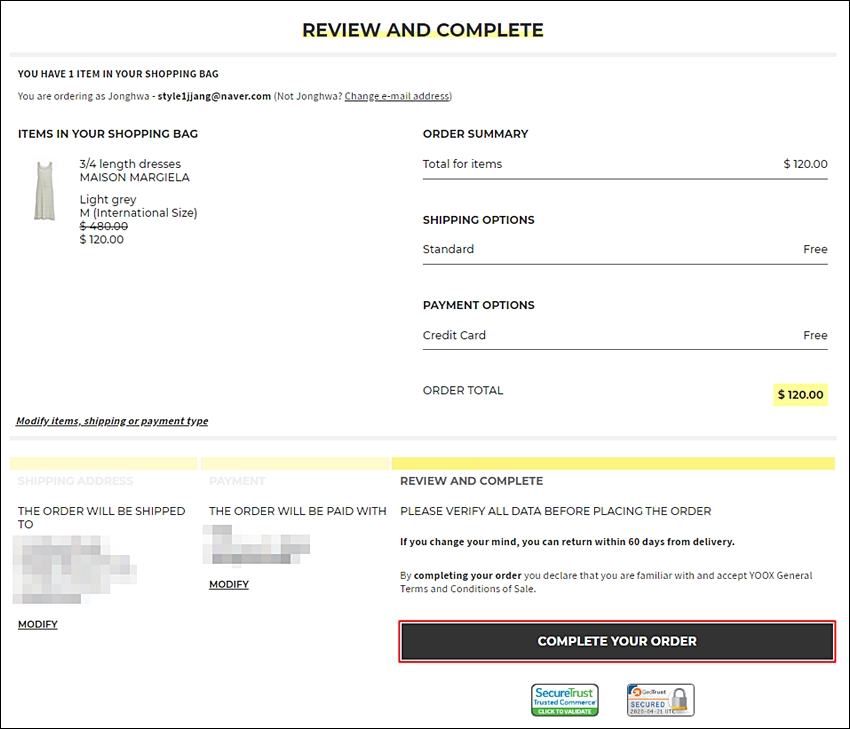Open Change e-mail address link
This screenshot has width=850, height=729.
(x=397, y=96)
